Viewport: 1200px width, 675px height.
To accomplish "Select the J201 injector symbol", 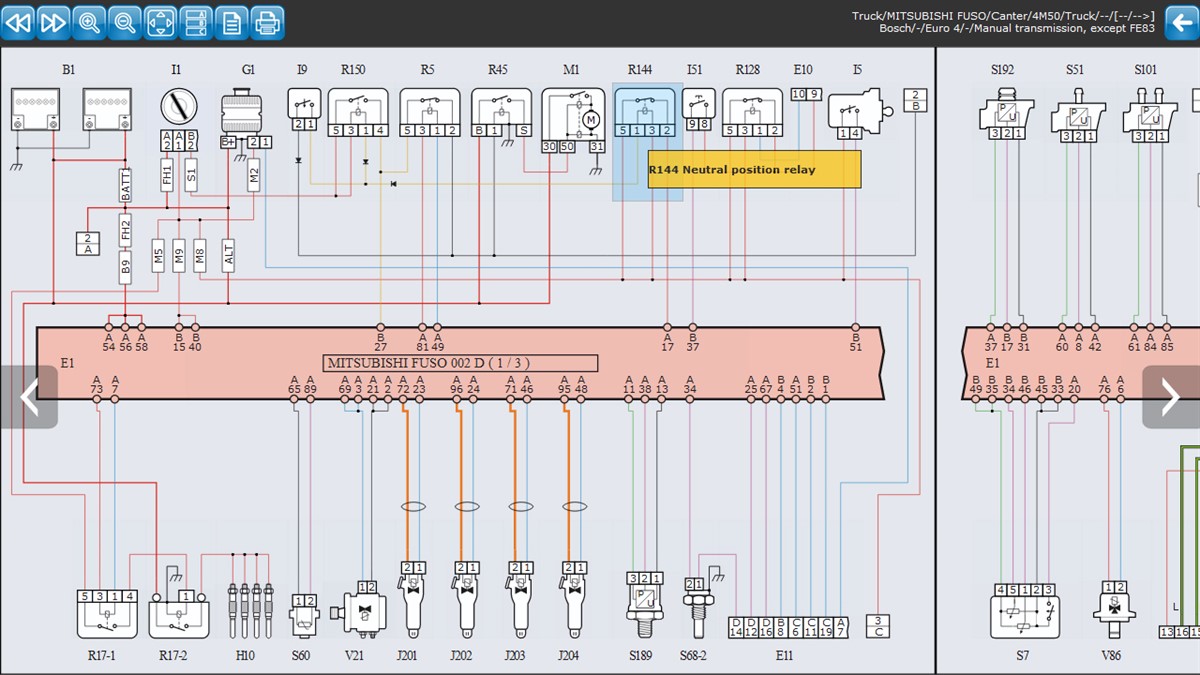I will tap(412, 600).
